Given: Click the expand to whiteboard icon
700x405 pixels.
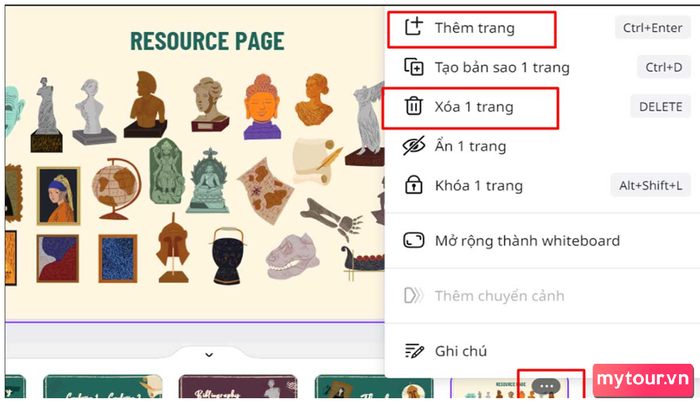Looking at the screenshot, I should pos(414,240).
